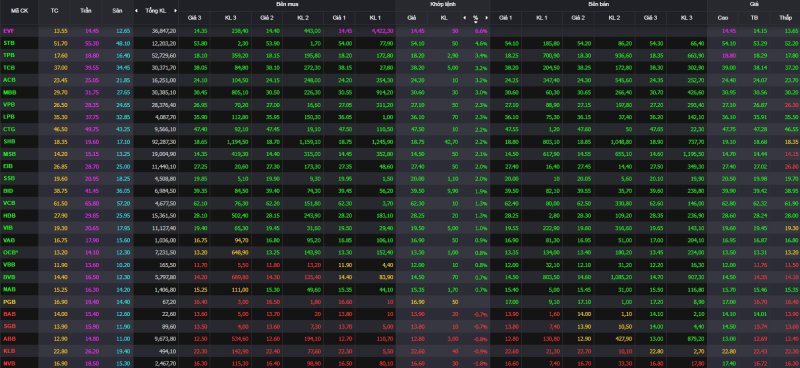Image resolution: width=800 pixels, height=368 pixels.
Task: Open STB stock ticker details
Action: pos(8,43)
